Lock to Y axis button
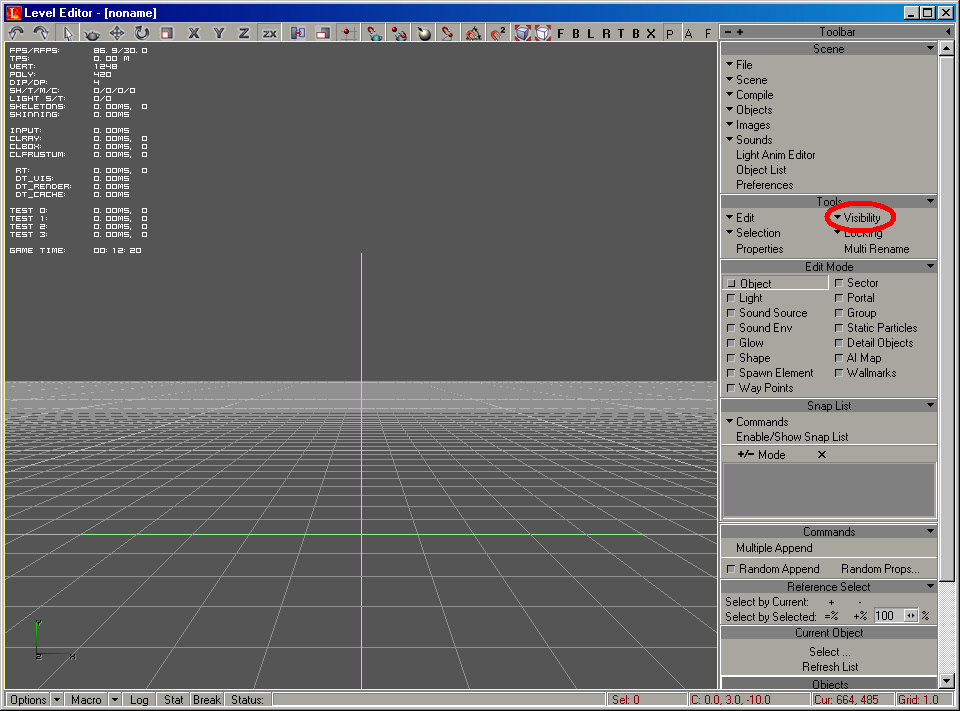960x711 pixels. coord(219,33)
